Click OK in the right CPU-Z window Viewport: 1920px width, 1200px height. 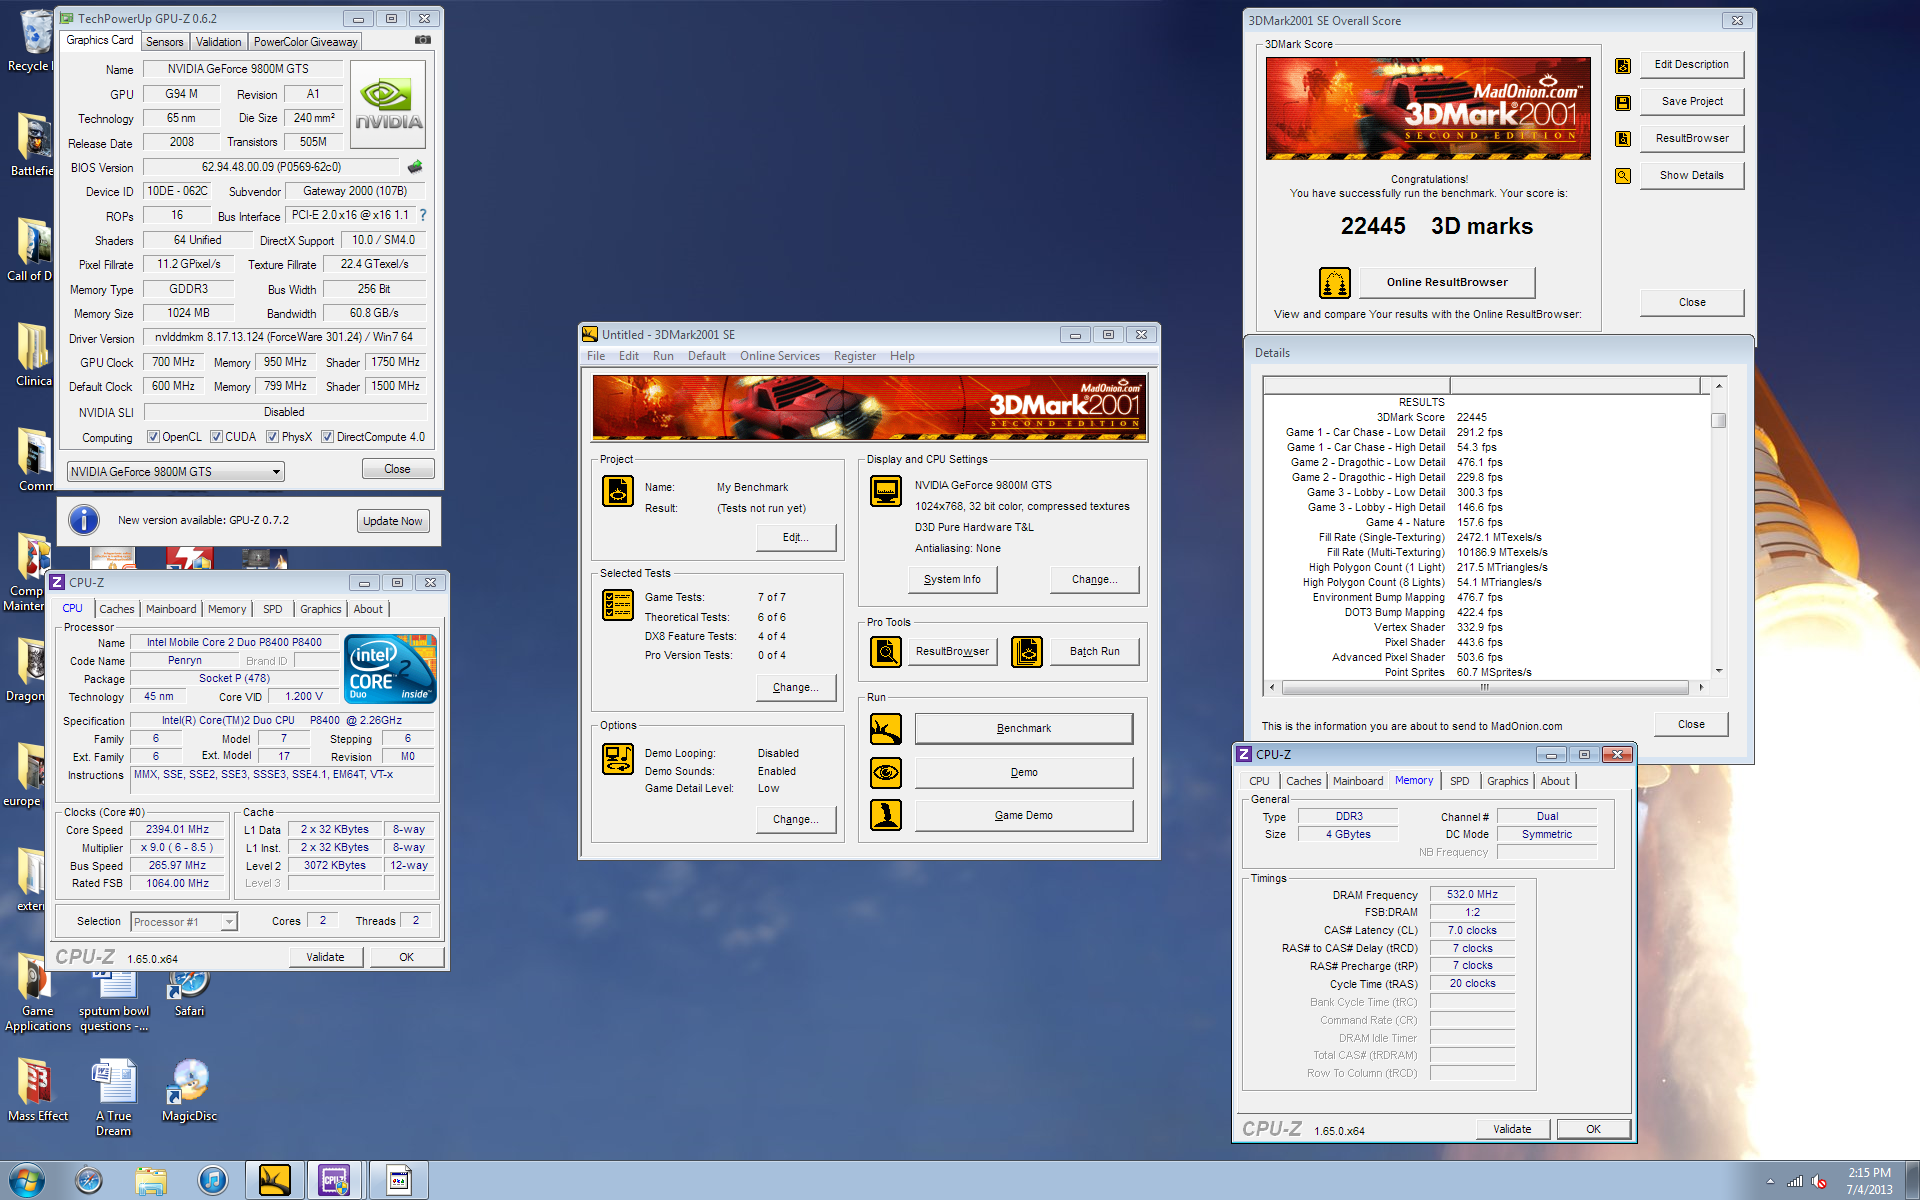click(x=1593, y=1130)
